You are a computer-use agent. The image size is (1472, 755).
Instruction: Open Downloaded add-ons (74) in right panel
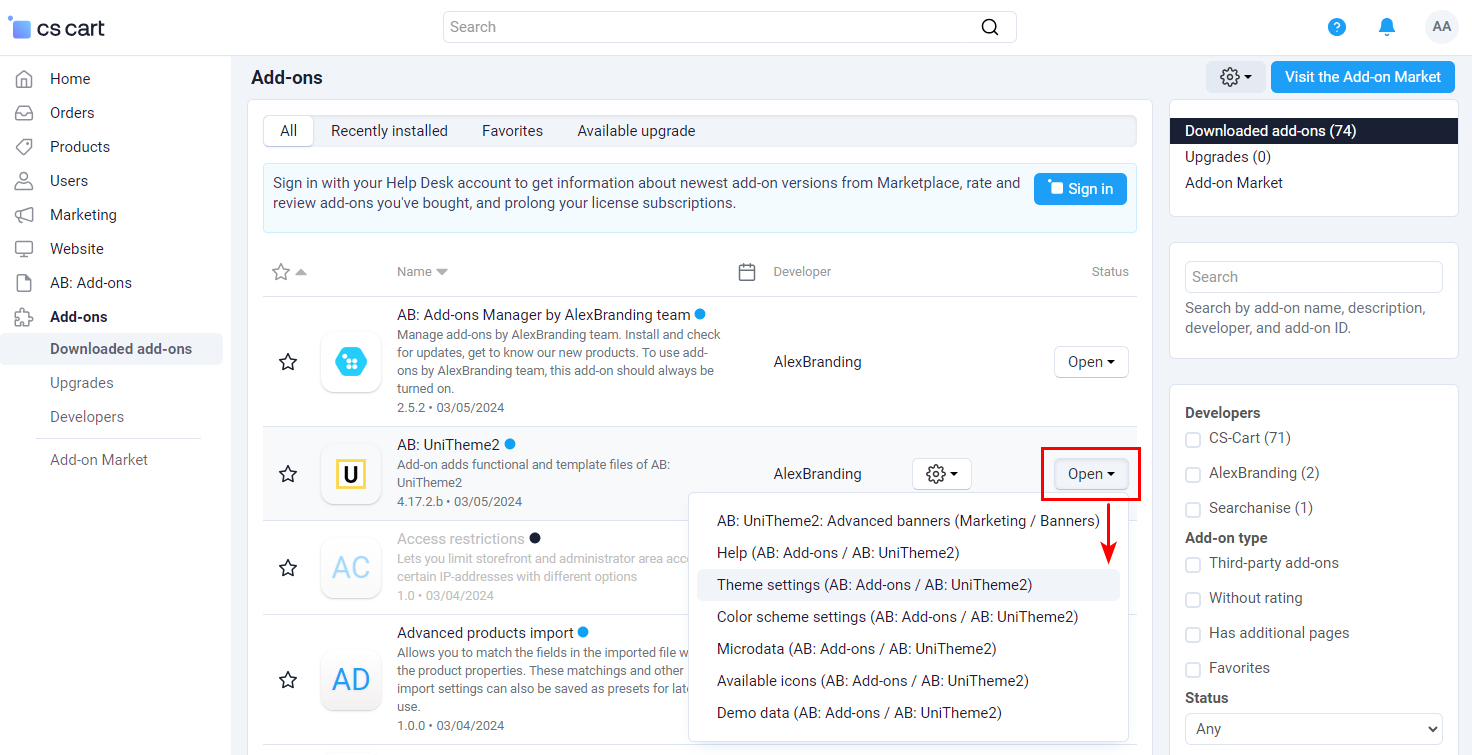(1314, 131)
